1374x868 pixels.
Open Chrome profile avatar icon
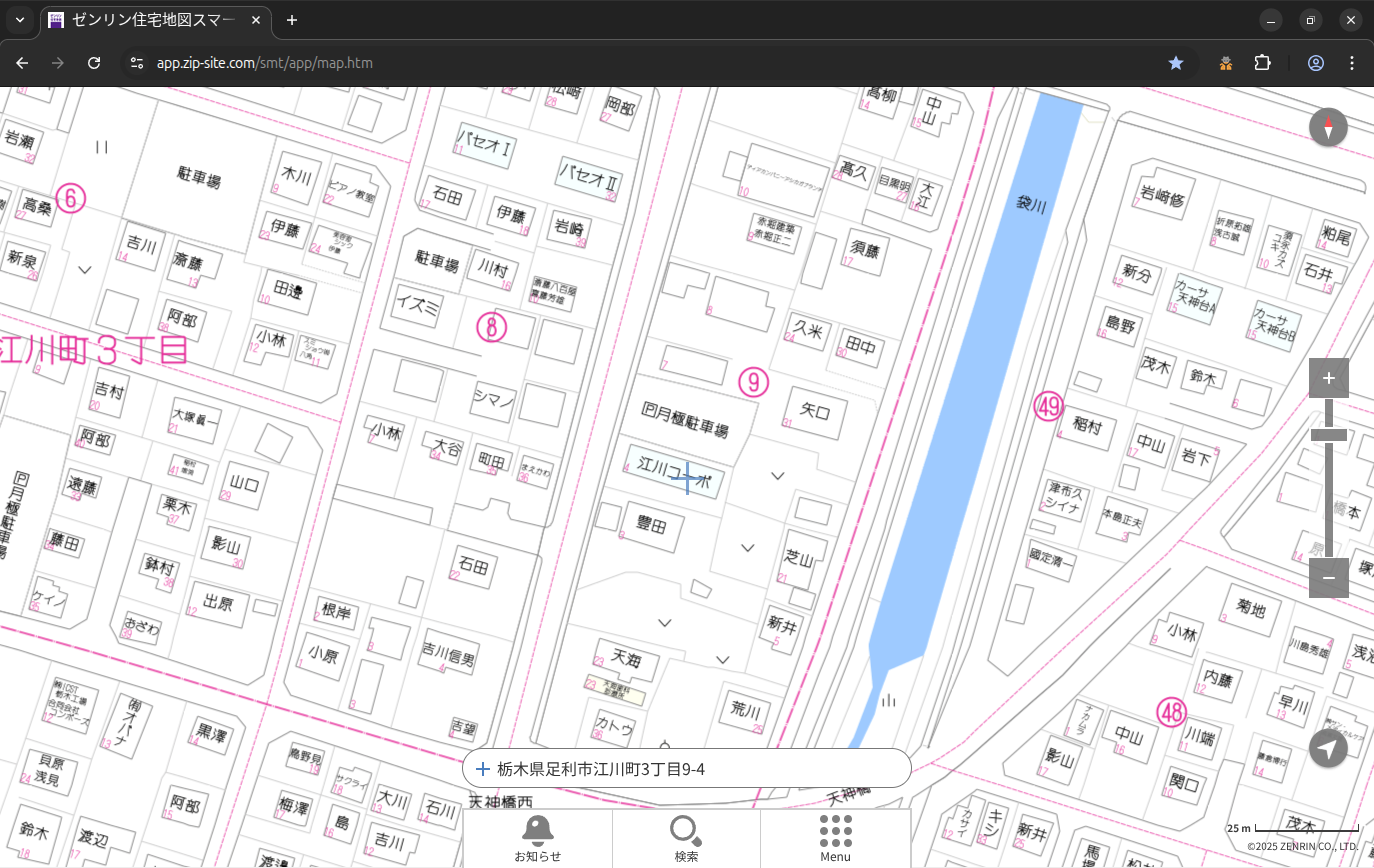point(1315,63)
